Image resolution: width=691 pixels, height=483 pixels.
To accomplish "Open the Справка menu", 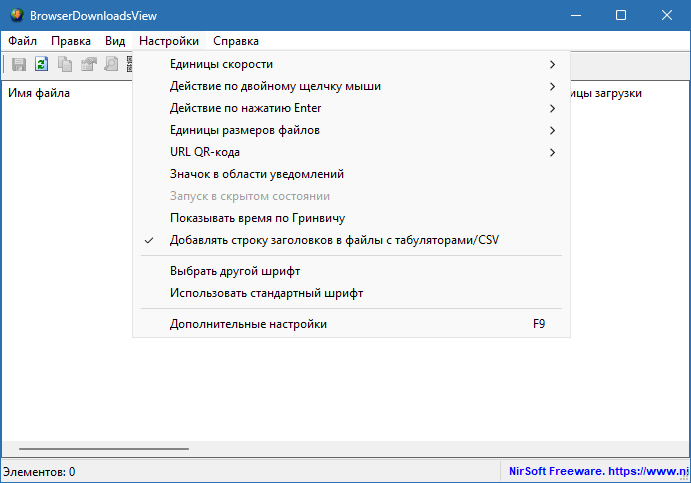I will tap(236, 41).
